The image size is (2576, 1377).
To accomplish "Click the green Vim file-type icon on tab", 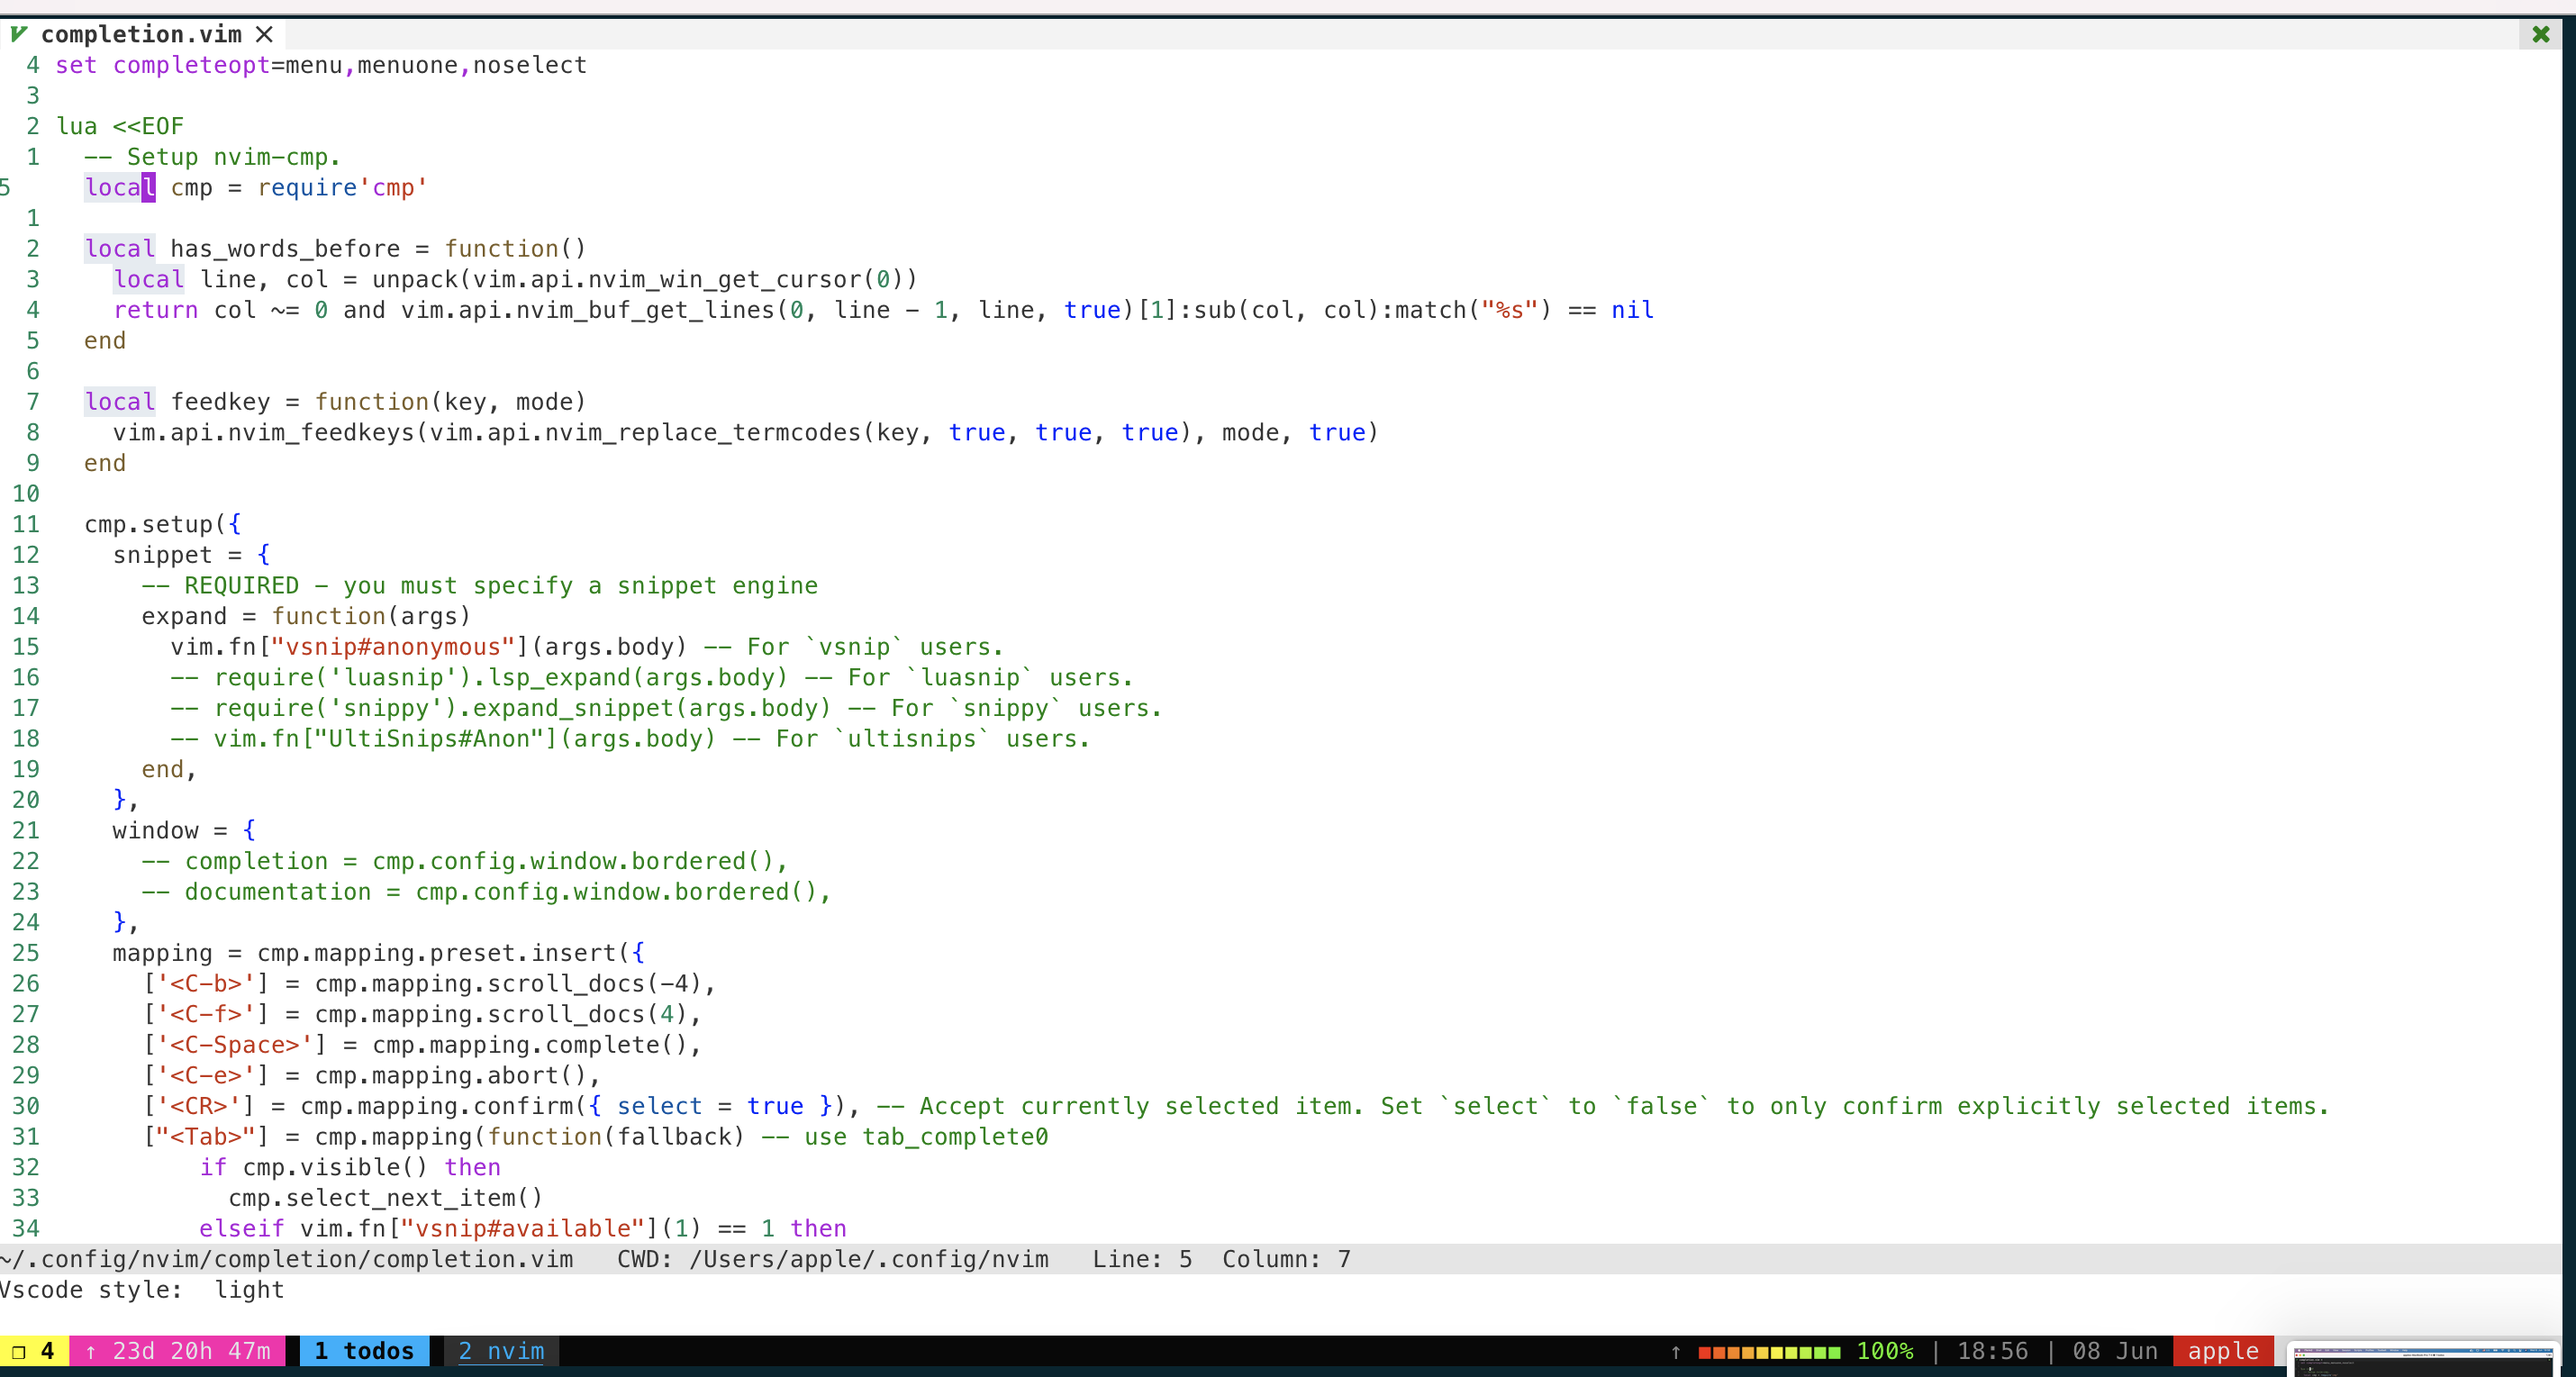I will (x=19, y=34).
